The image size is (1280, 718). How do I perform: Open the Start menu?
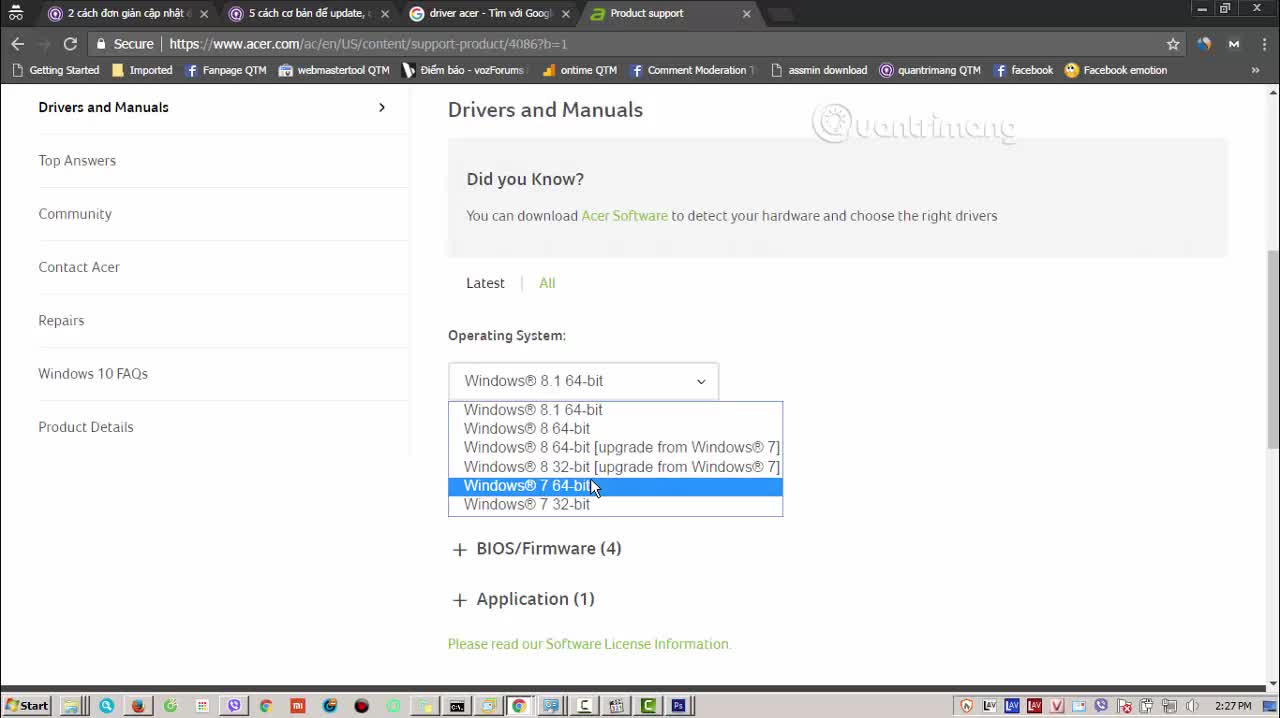coord(26,705)
